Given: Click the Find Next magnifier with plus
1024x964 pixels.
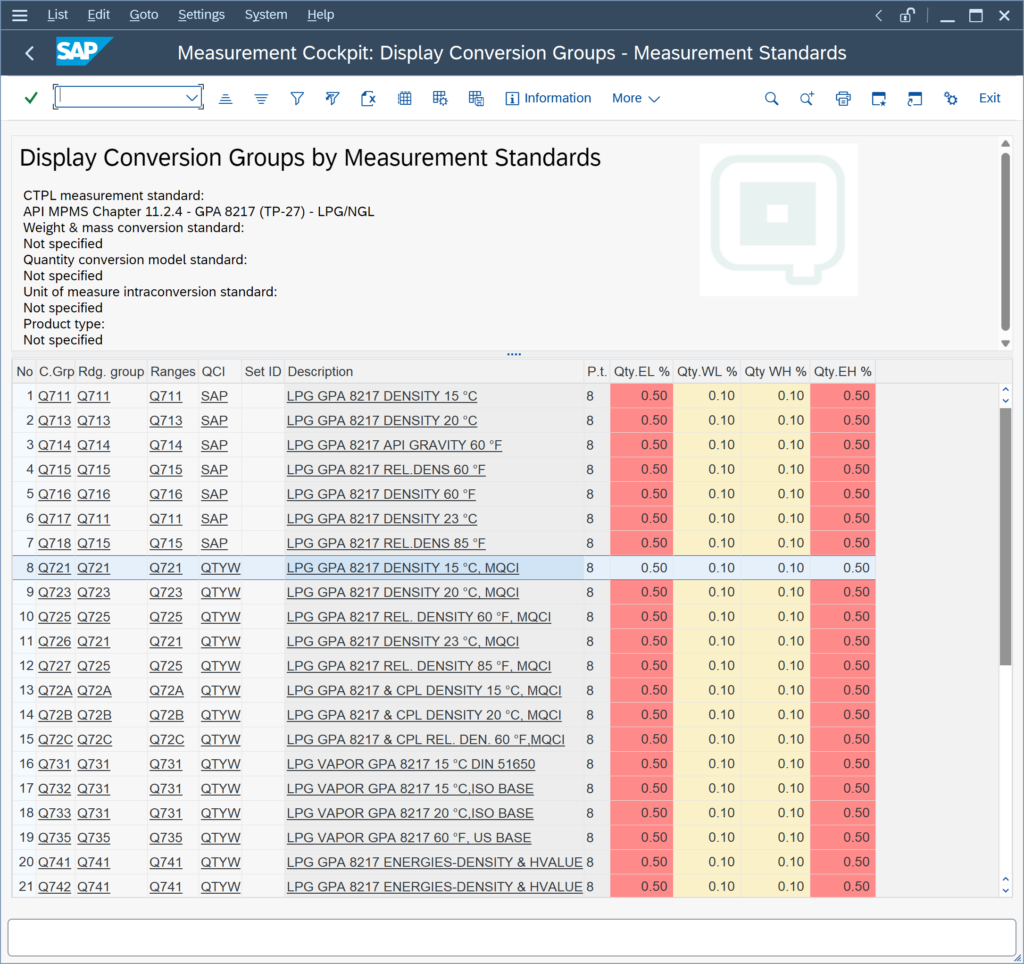Looking at the screenshot, I should [x=807, y=99].
